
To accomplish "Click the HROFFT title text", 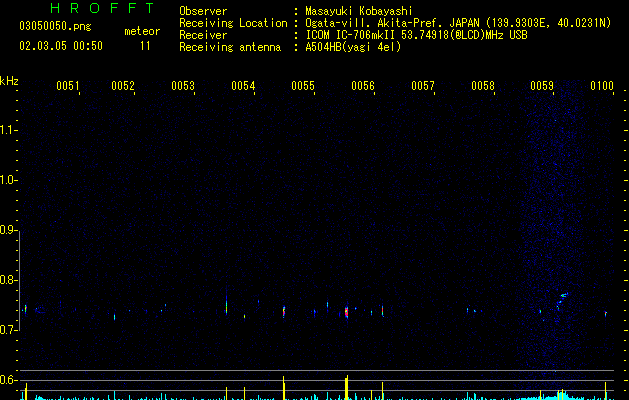I will 102,8.
